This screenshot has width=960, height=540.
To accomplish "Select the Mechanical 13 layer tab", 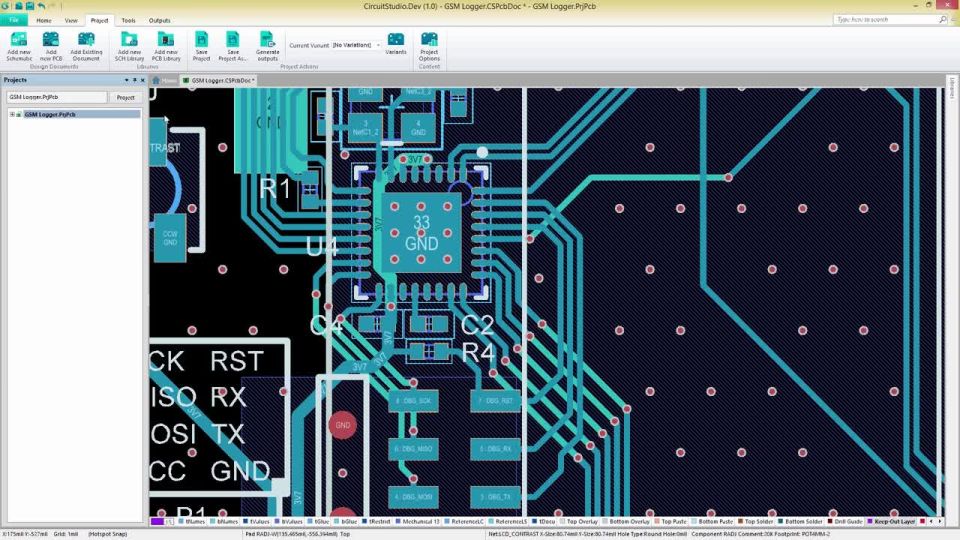I will [x=418, y=522].
